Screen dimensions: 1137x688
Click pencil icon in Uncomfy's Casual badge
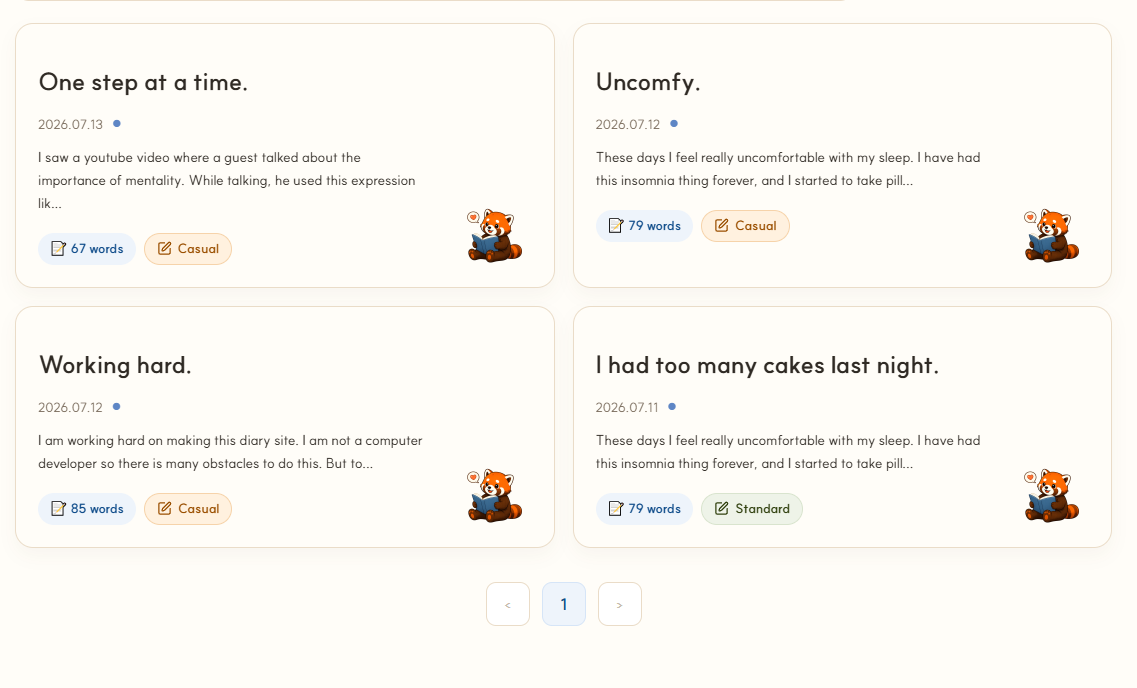coord(722,225)
